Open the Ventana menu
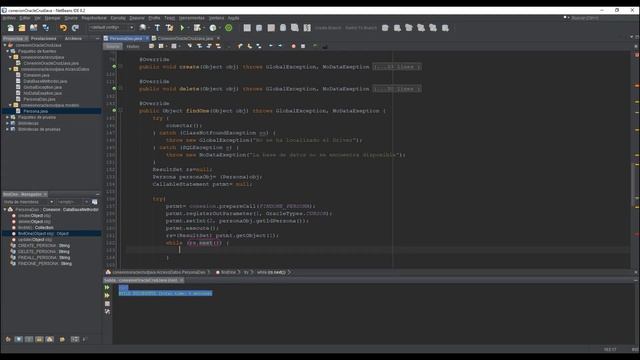Image resolution: width=640 pixels, height=360 pixels. [216, 18]
